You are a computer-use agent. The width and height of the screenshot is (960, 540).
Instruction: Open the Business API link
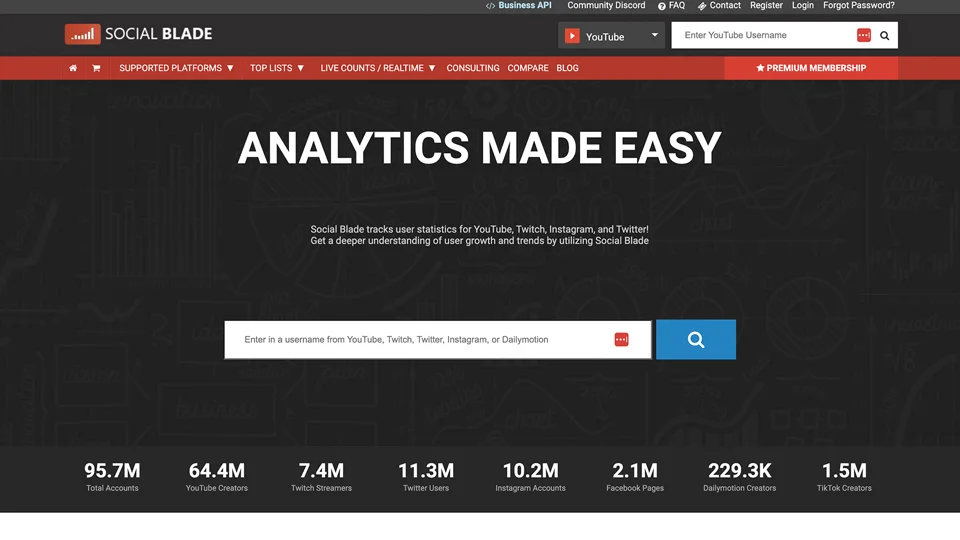(525, 6)
